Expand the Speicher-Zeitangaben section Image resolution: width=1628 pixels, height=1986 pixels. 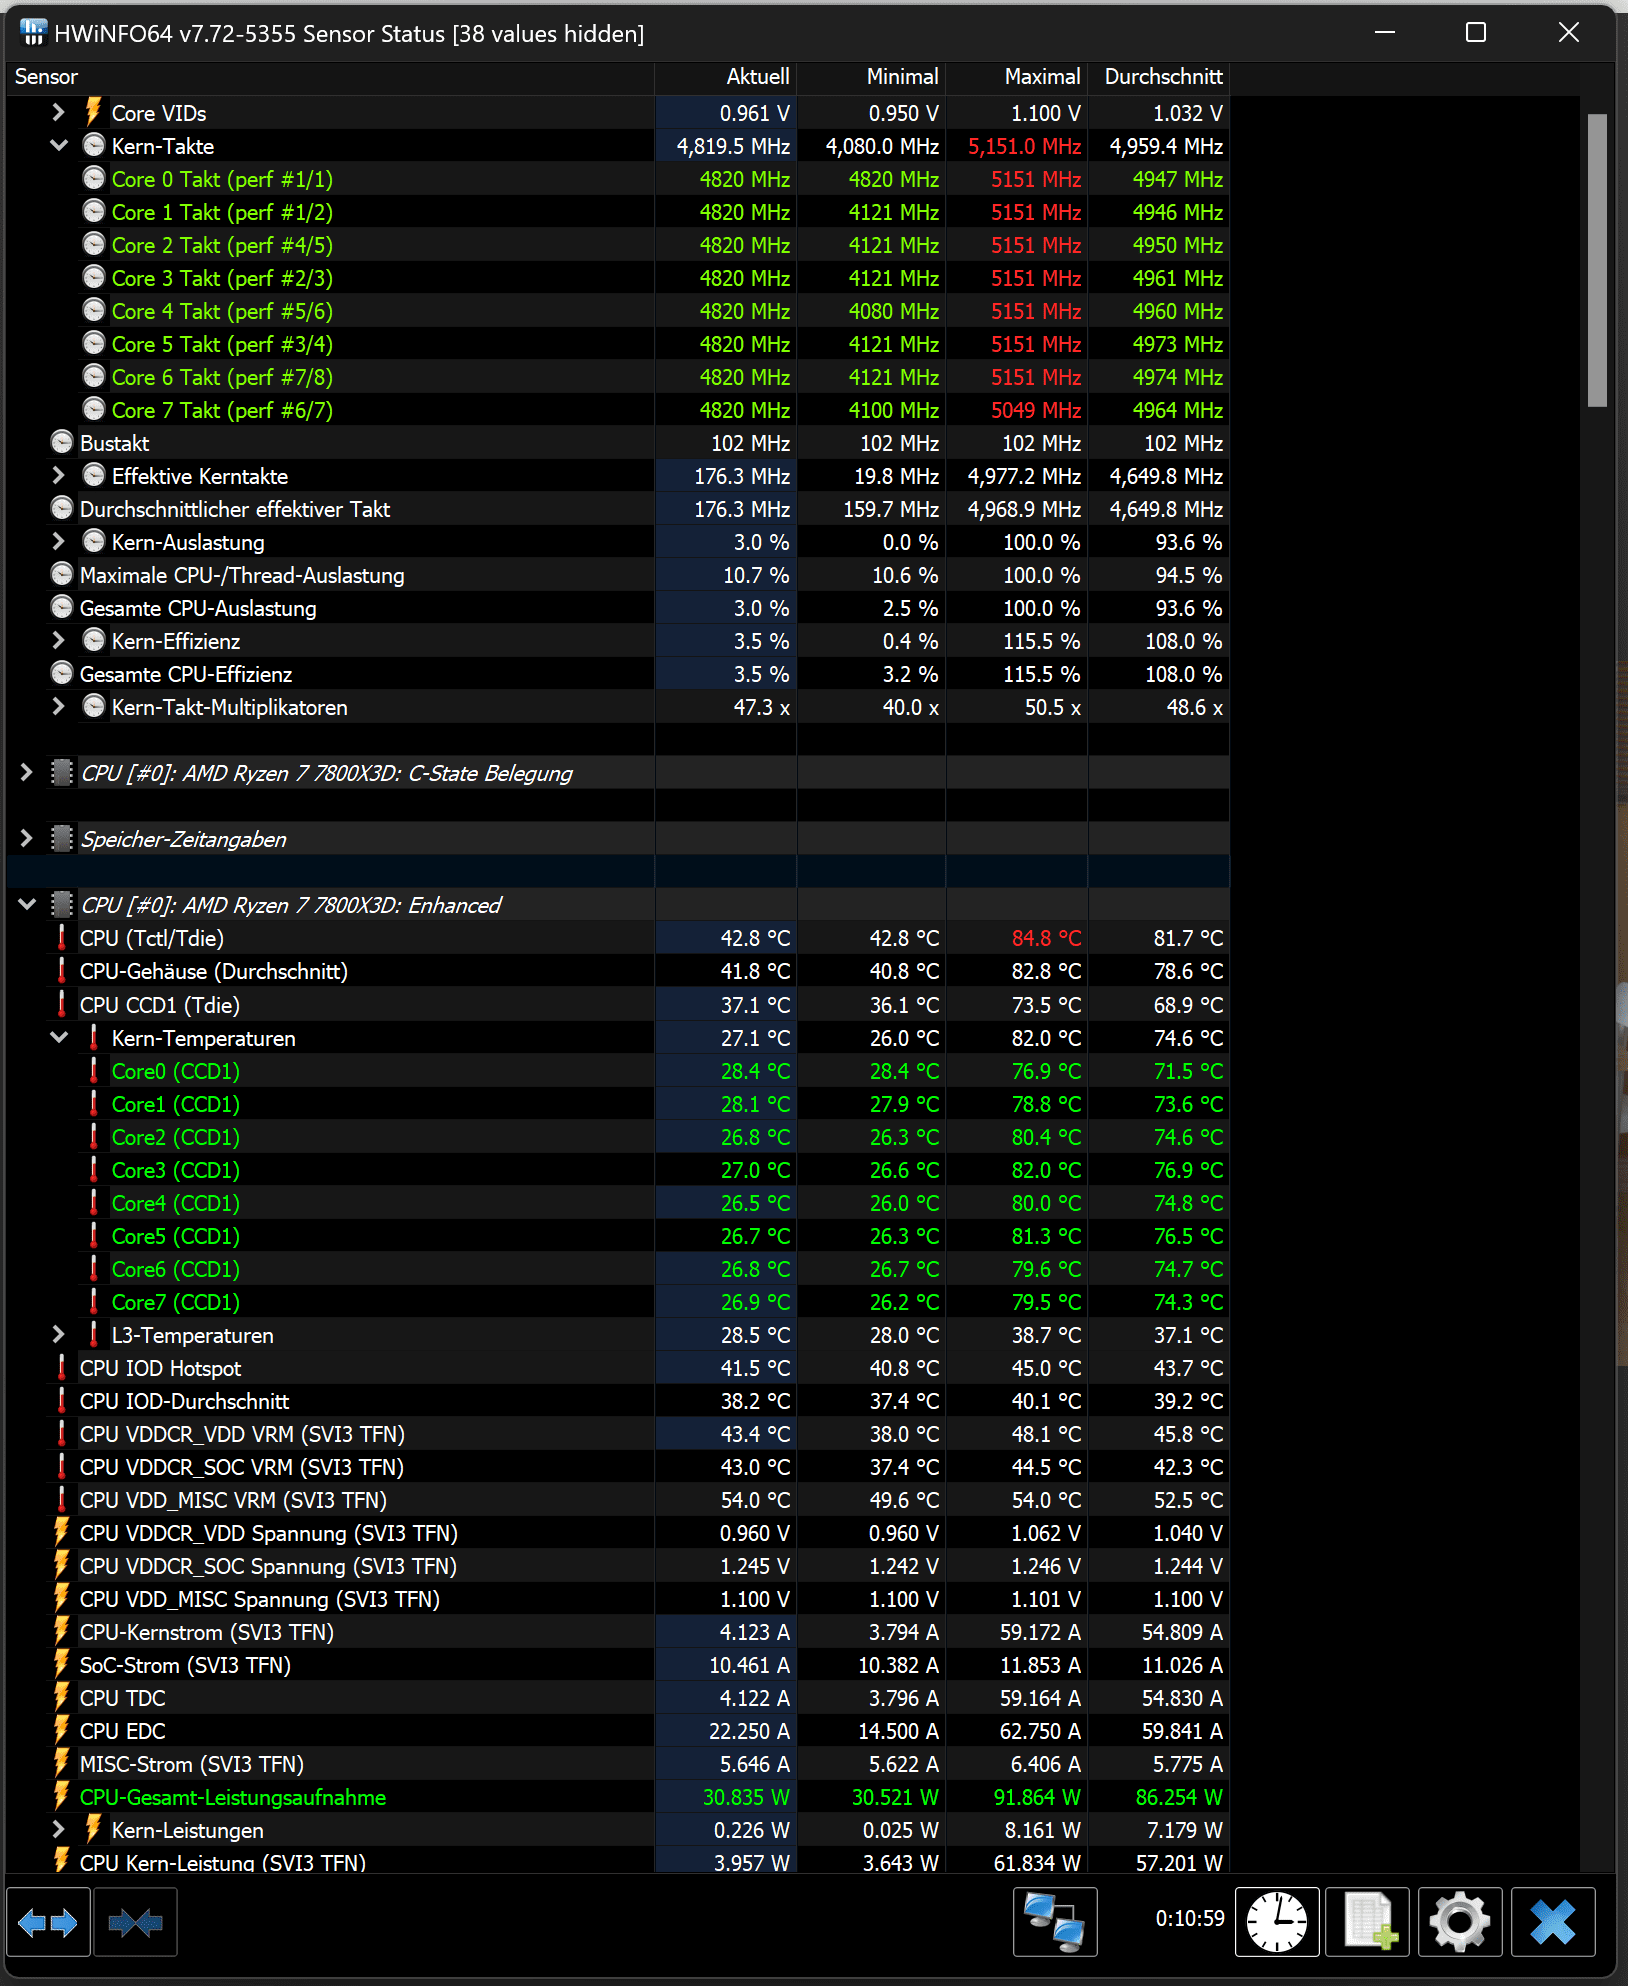pyautogui.click(x=27, y=838)
